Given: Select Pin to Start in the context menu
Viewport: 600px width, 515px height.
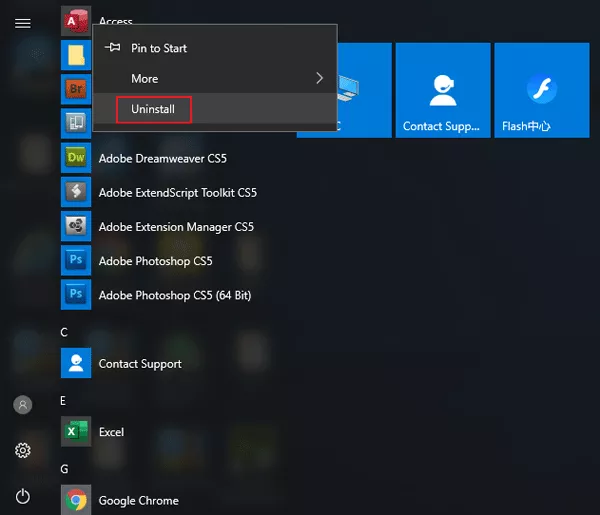Looking at the screenshot, I should [215, 48].
